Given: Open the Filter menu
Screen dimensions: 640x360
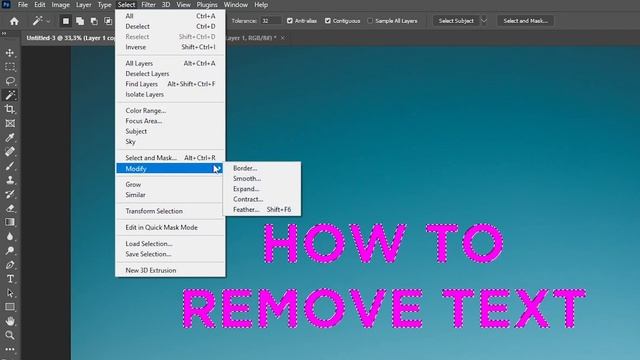Looking at the screenshot, I should pyautogui.click(x=148, y=5).
